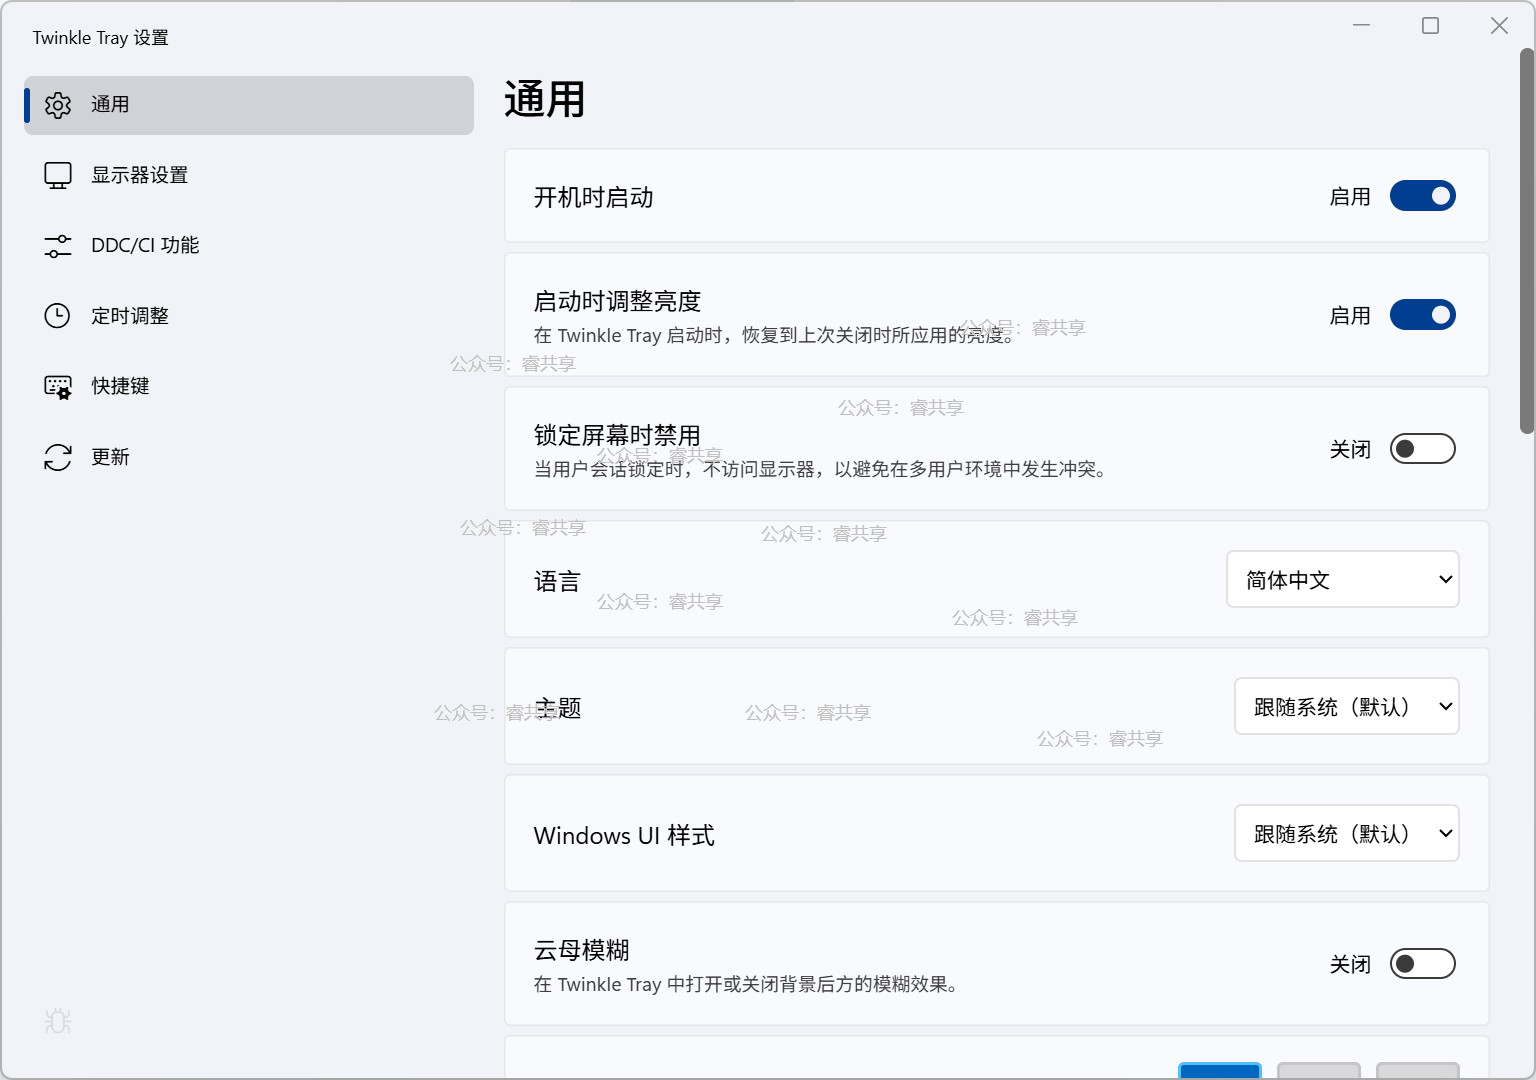
Task: Open the Windows UI 样式 dropdown
Action: 1346,834
